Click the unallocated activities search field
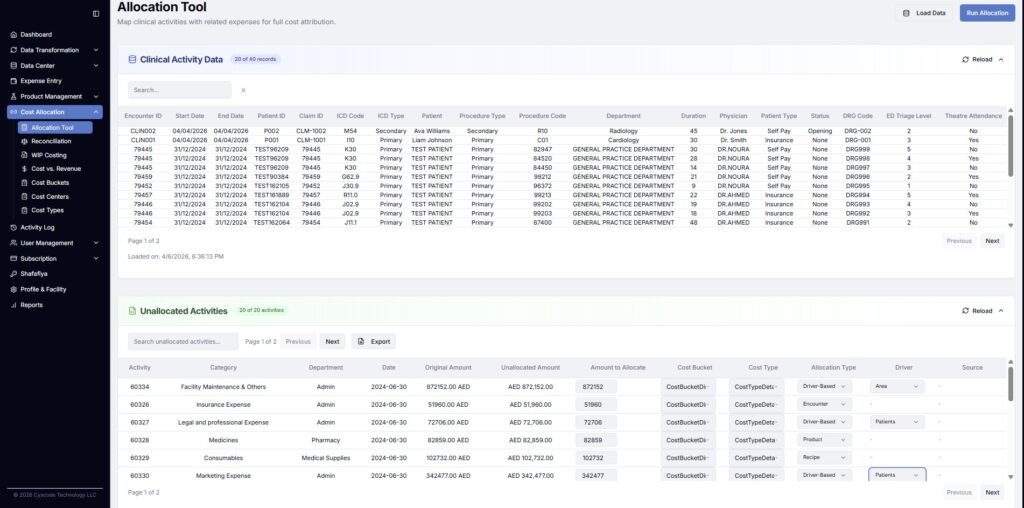This screenshot has width=1024, height=508. pyautogui.click(x=183, y=341)
